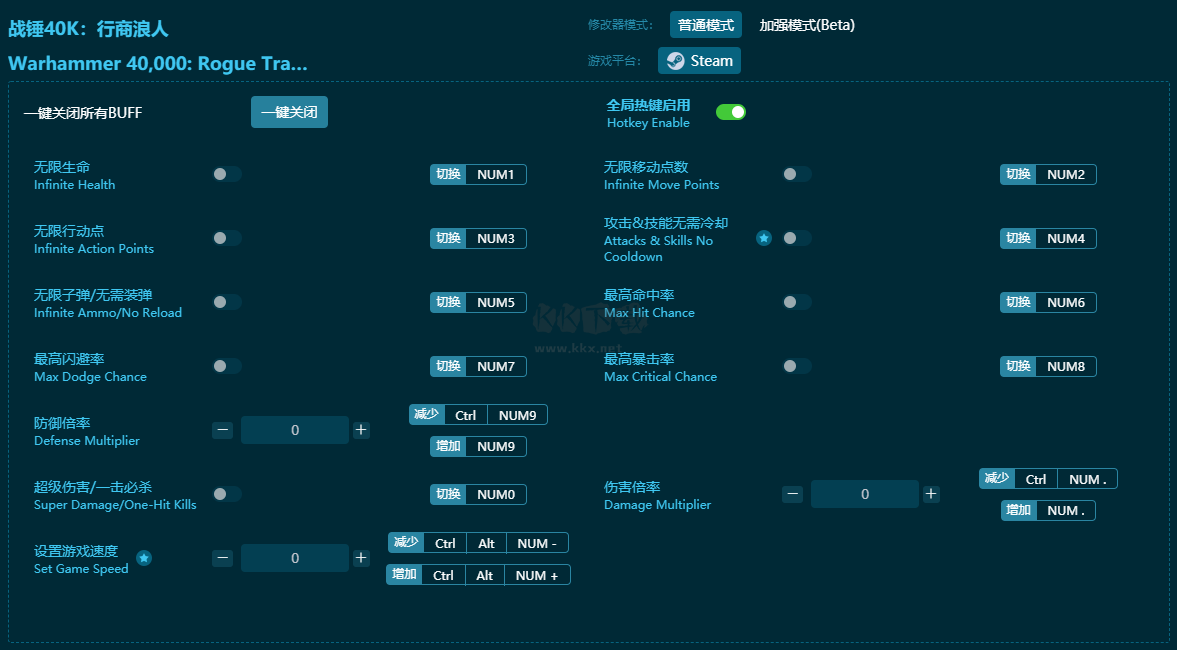Click 'NUM +' in Game Speed increase hotkey

(537, 575)
